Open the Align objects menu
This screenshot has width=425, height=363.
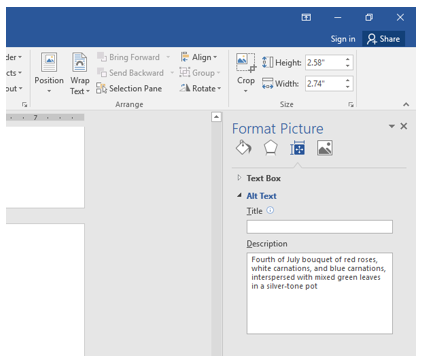point(199,57)
